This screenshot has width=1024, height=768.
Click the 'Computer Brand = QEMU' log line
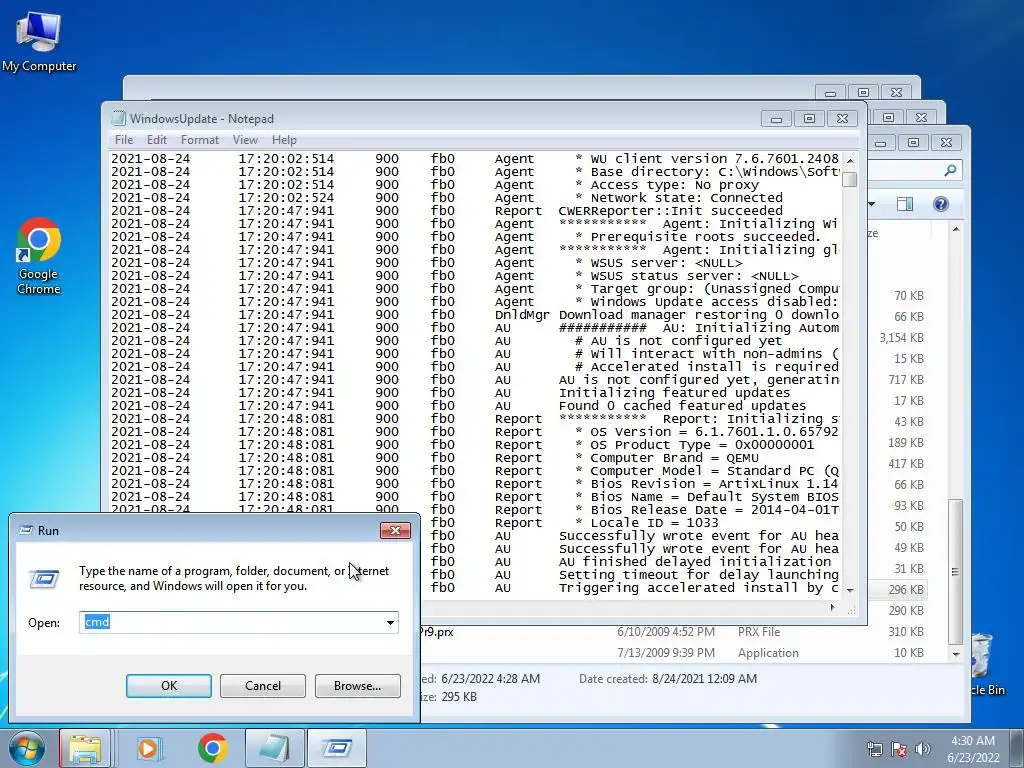667,458
